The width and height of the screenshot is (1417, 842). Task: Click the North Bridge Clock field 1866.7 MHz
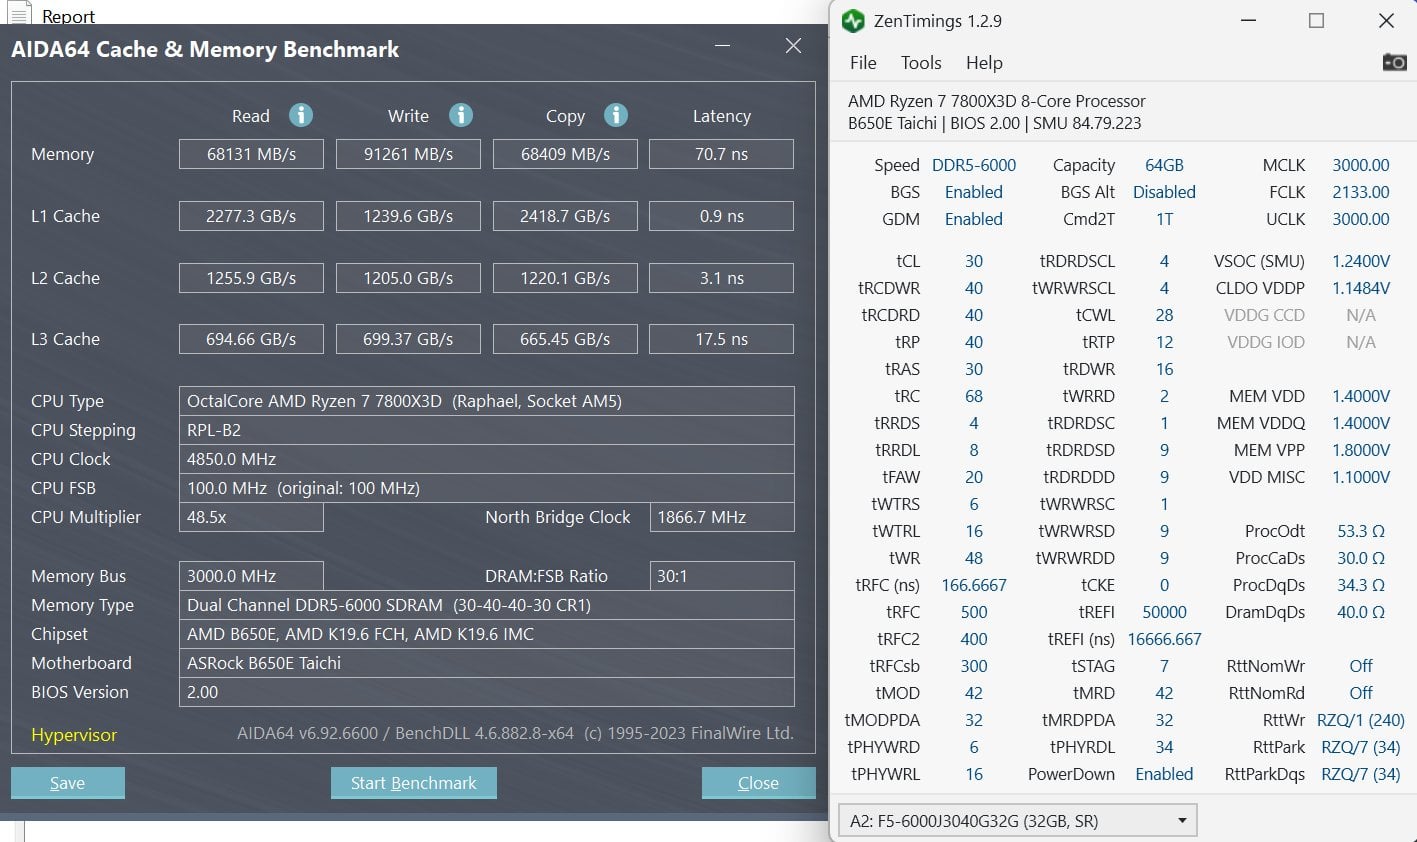click(x=722, y=517)
